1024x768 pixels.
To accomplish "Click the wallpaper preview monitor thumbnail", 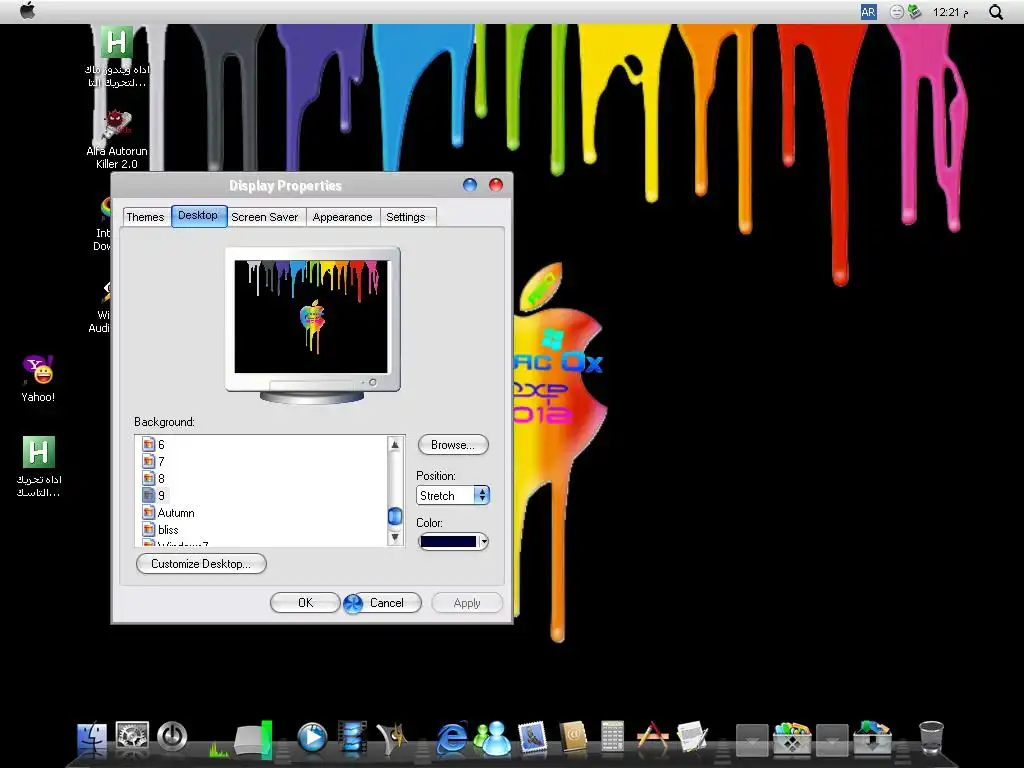I will pyautogui.click(x=312, y=326).
